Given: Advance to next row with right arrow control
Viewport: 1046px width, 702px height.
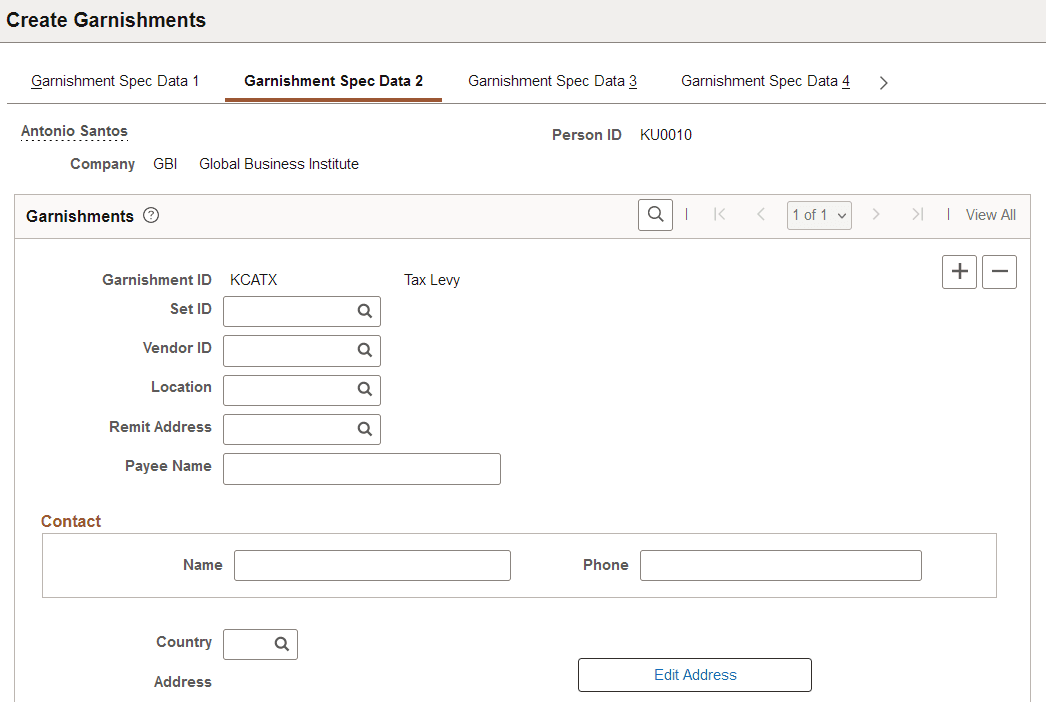Looking at the screenshot, I should coord(875,214).
